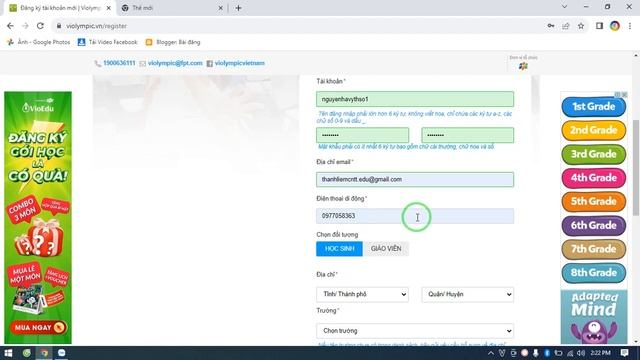Screen dimensions: 640x360
Task: Click the microphone tray icon
Action: [x=536, y=353]
